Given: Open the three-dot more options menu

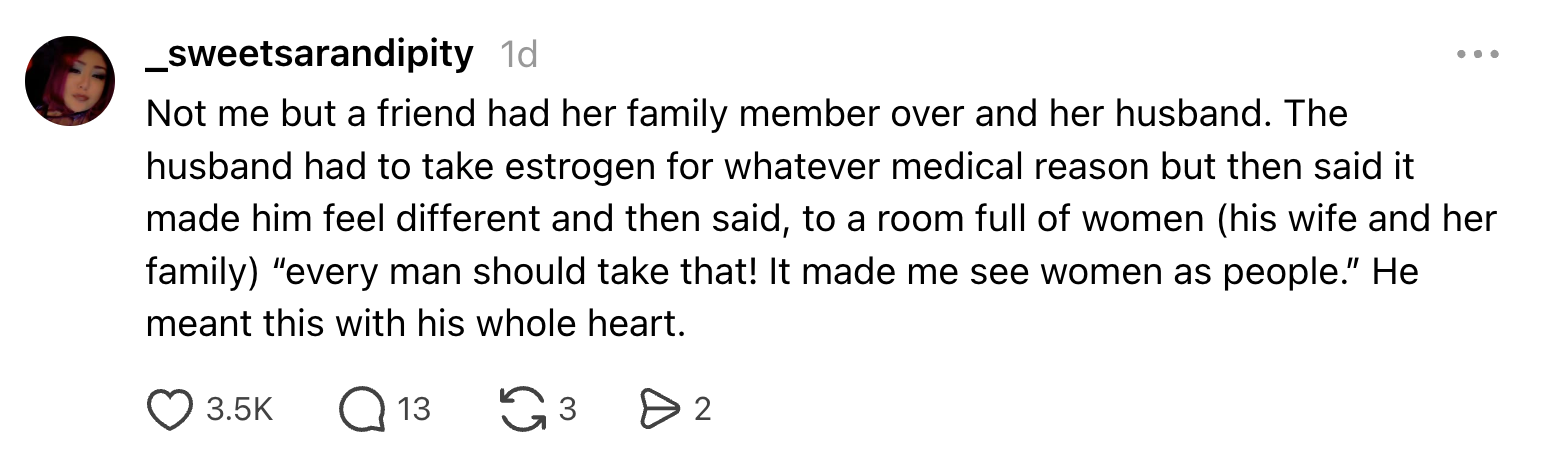Looking at the screenshot, I should [x=1476, y=54].
